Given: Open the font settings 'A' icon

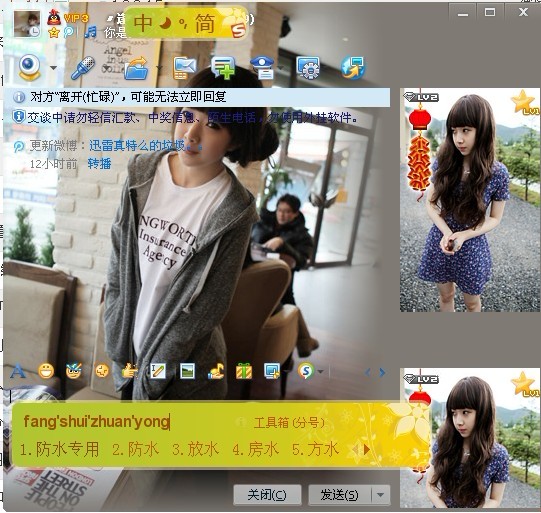Looking at the screenshot, I should [18, 372].
